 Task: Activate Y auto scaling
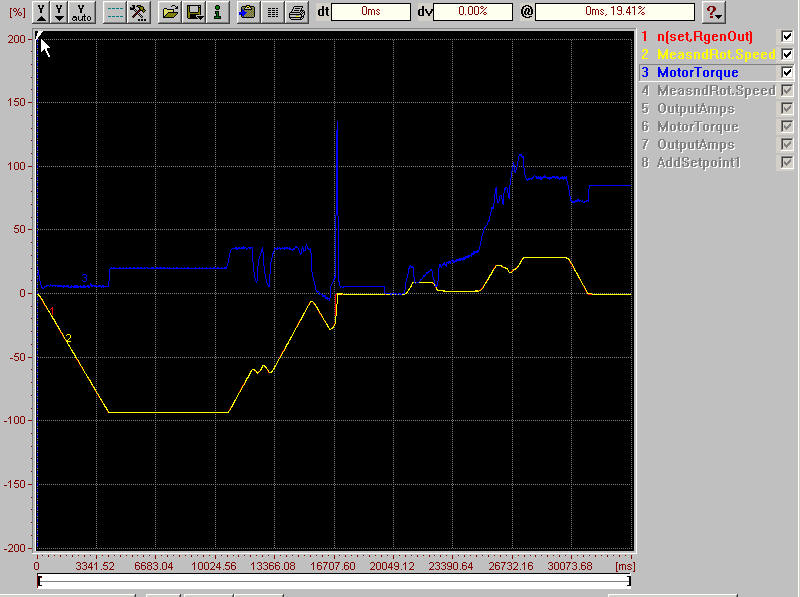(x=81, y=12)
